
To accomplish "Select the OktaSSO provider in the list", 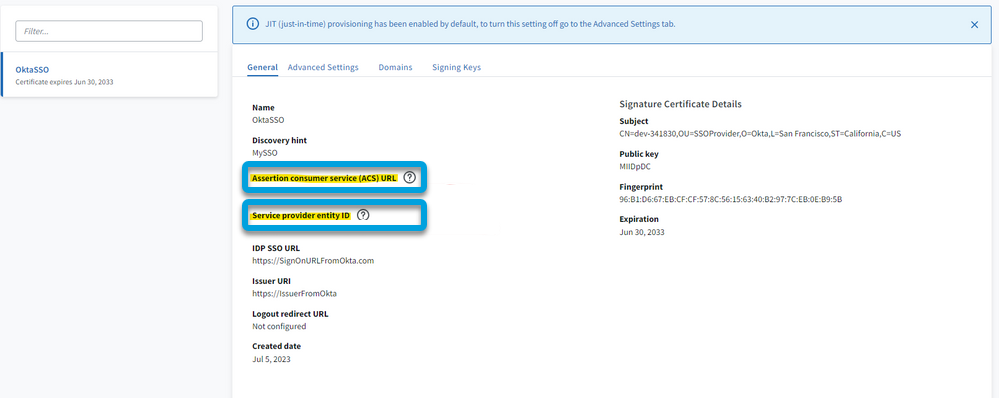I will click(x=110, y=75).
